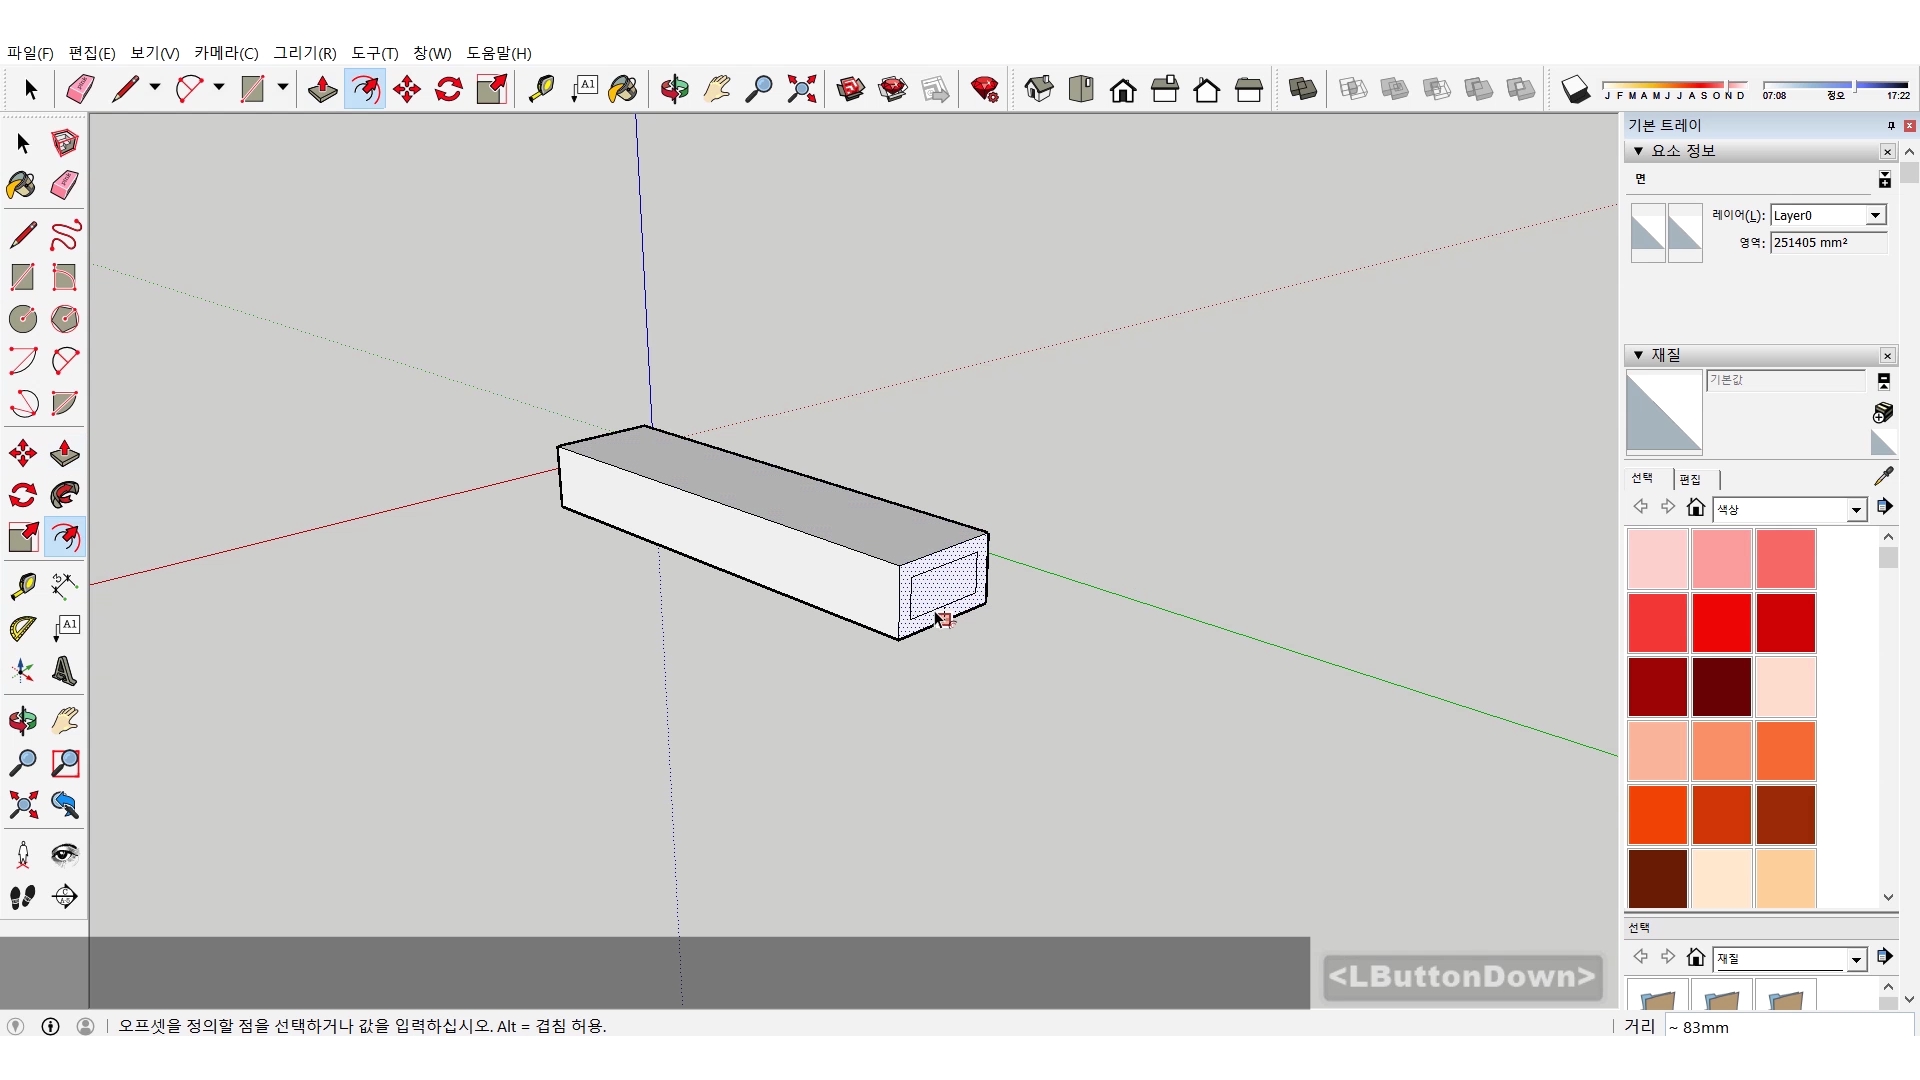1920x1080 pixels.
Task: Select the Push/Pull tool in left toolbar
Action: [x=65, y=453]
